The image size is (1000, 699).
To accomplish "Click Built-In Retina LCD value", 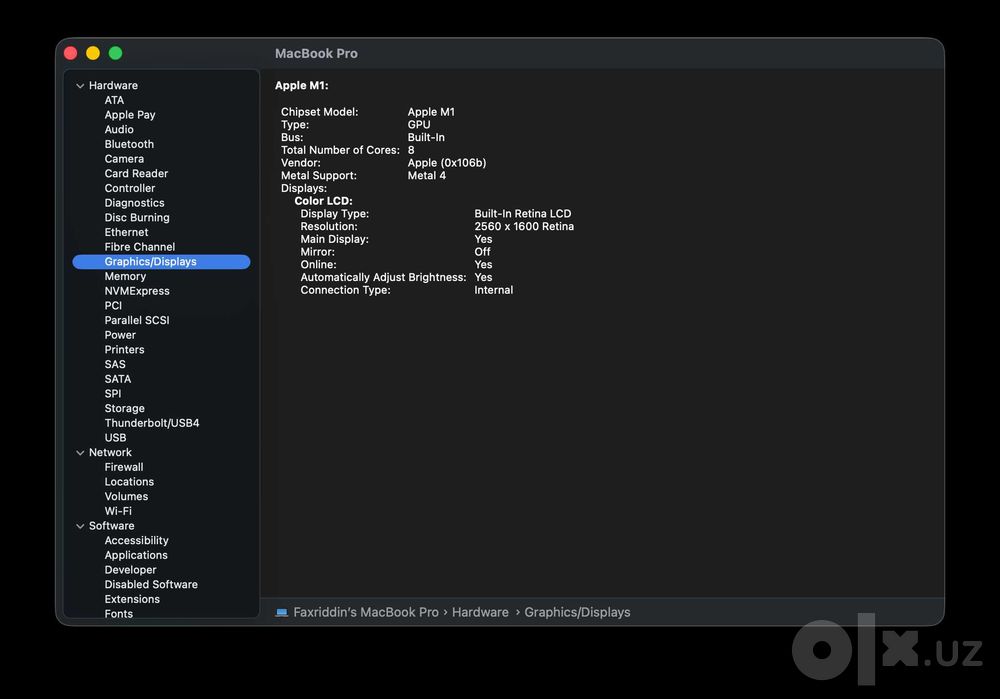I will (x=523, y=214).
